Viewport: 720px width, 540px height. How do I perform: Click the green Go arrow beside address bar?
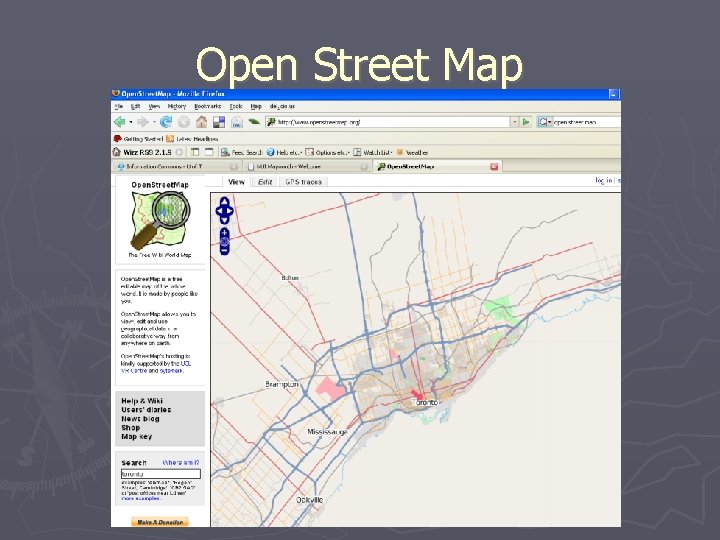(526, 122)
